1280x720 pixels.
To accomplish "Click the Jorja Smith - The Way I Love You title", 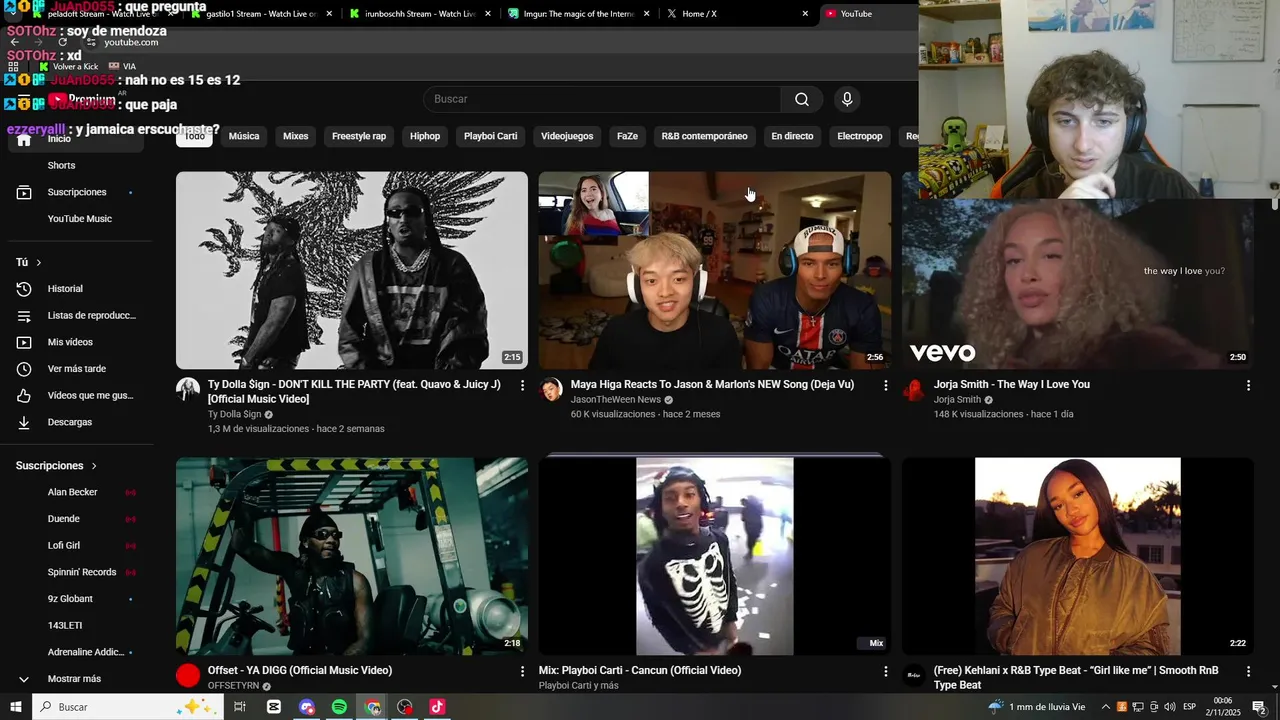I will [1012, 384].
